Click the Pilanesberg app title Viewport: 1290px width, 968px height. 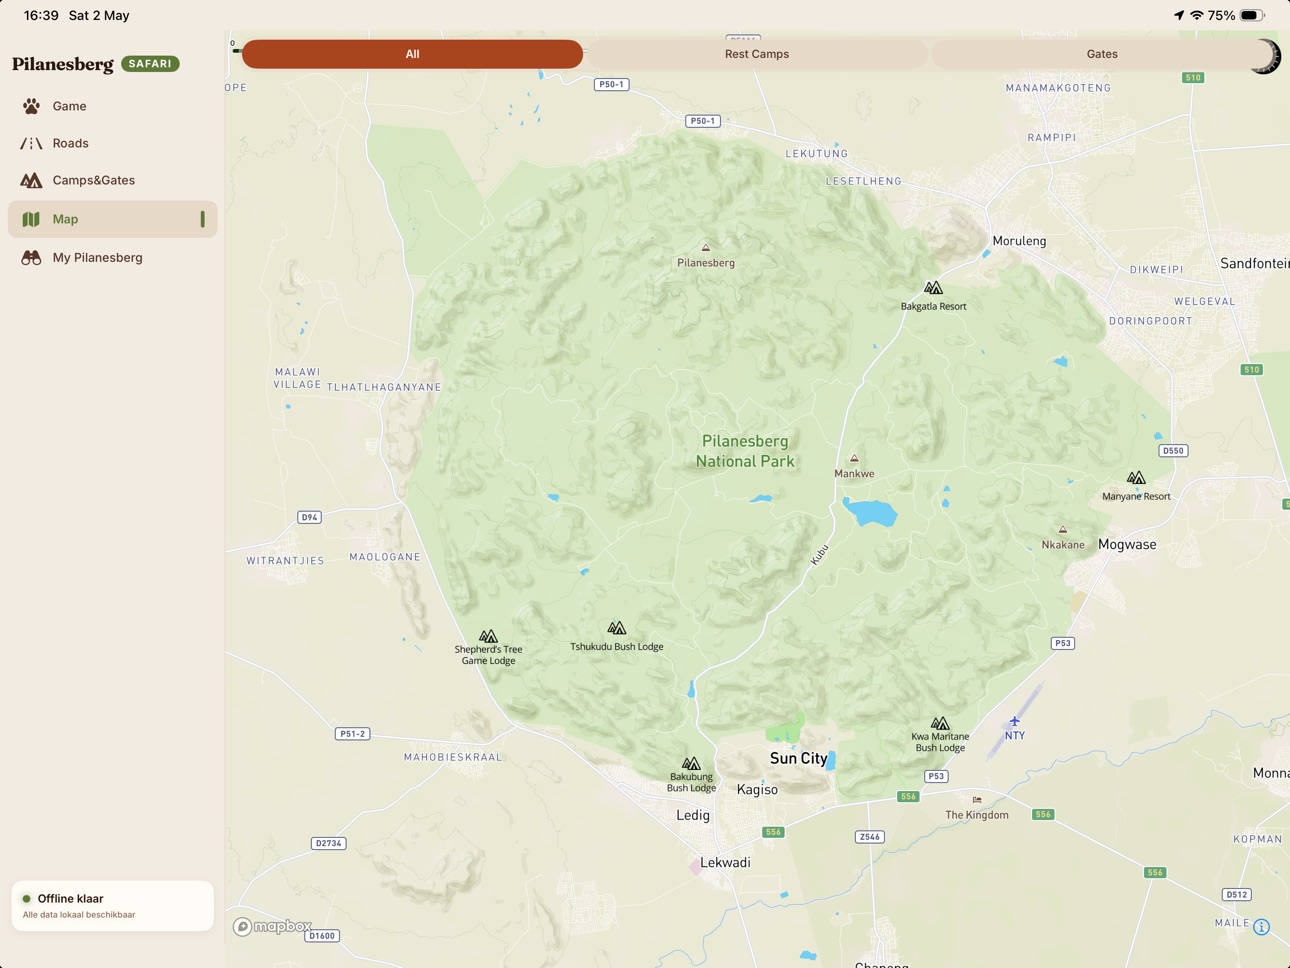point(63,64)
